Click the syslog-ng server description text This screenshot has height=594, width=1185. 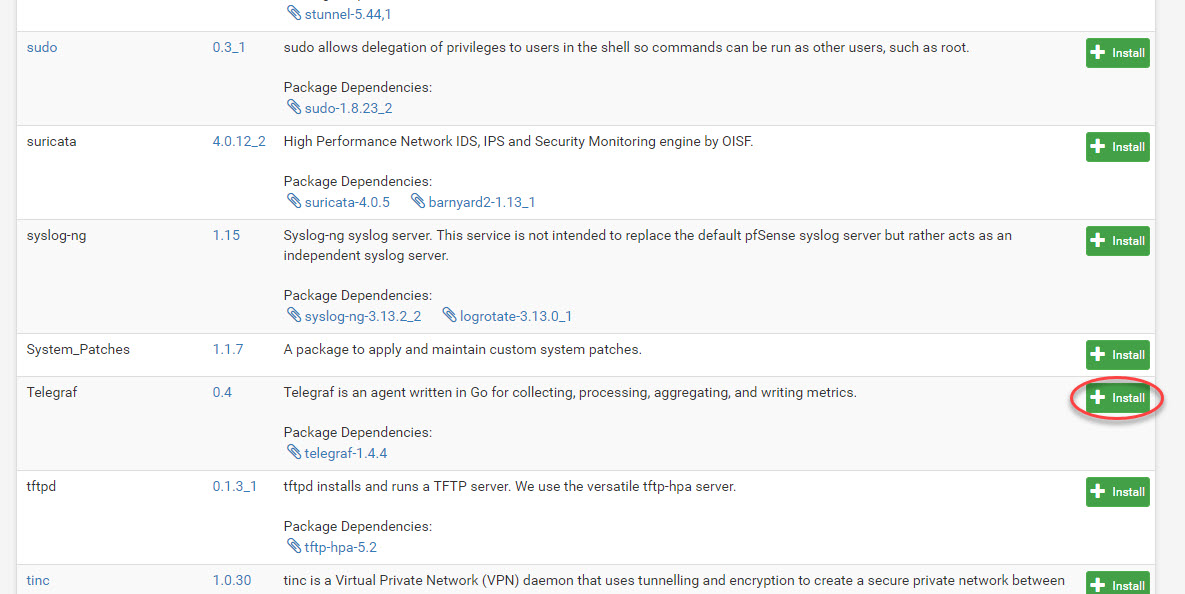[648, 246]
